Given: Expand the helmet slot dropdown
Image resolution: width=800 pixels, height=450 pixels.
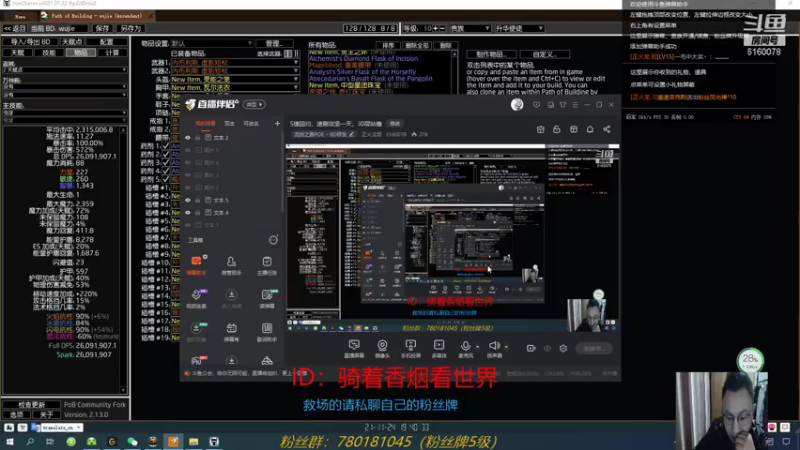Looking at the screenshot, I should point(295,79).
